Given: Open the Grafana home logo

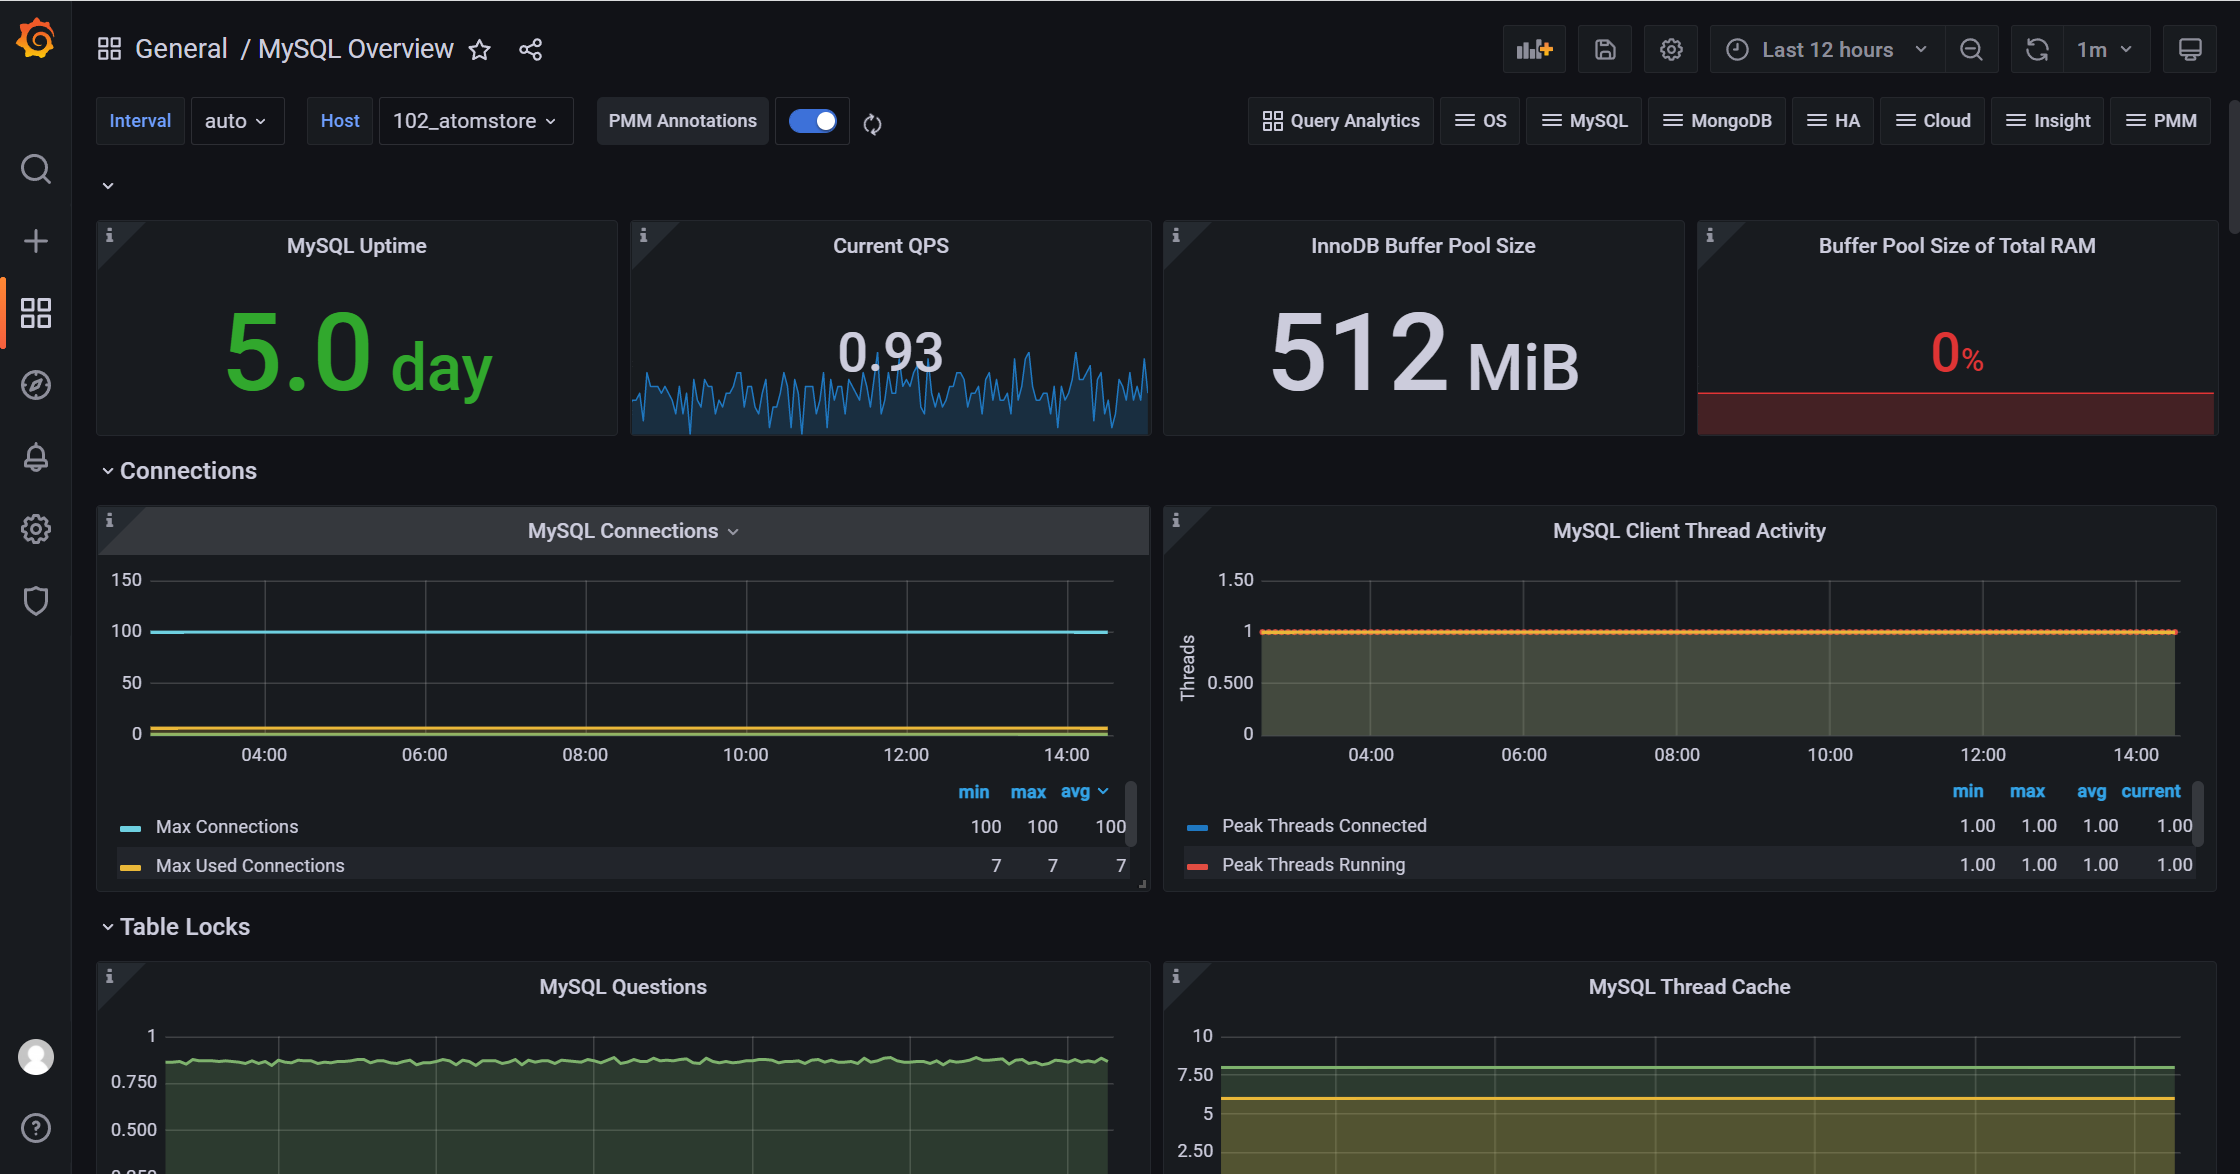Looking at the screenshot, I should [x=36, y=40].
